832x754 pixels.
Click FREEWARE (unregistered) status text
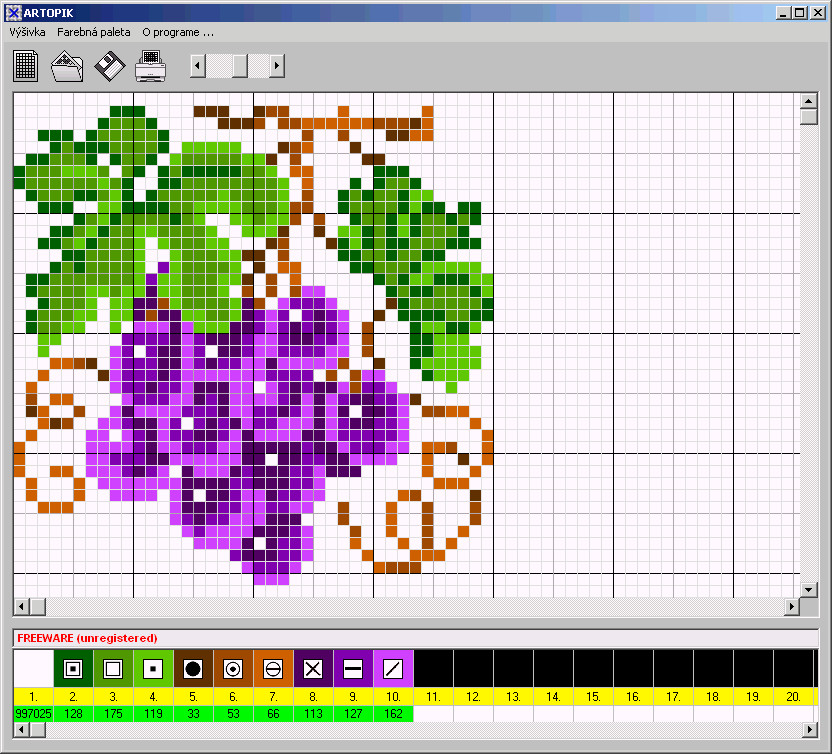[87, 638]
